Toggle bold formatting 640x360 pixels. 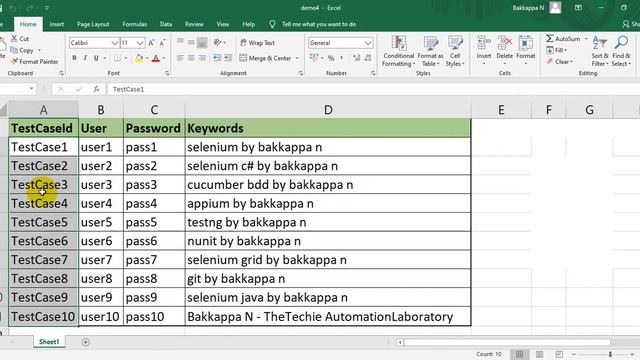pyautogui.click(x=74, y=58)
